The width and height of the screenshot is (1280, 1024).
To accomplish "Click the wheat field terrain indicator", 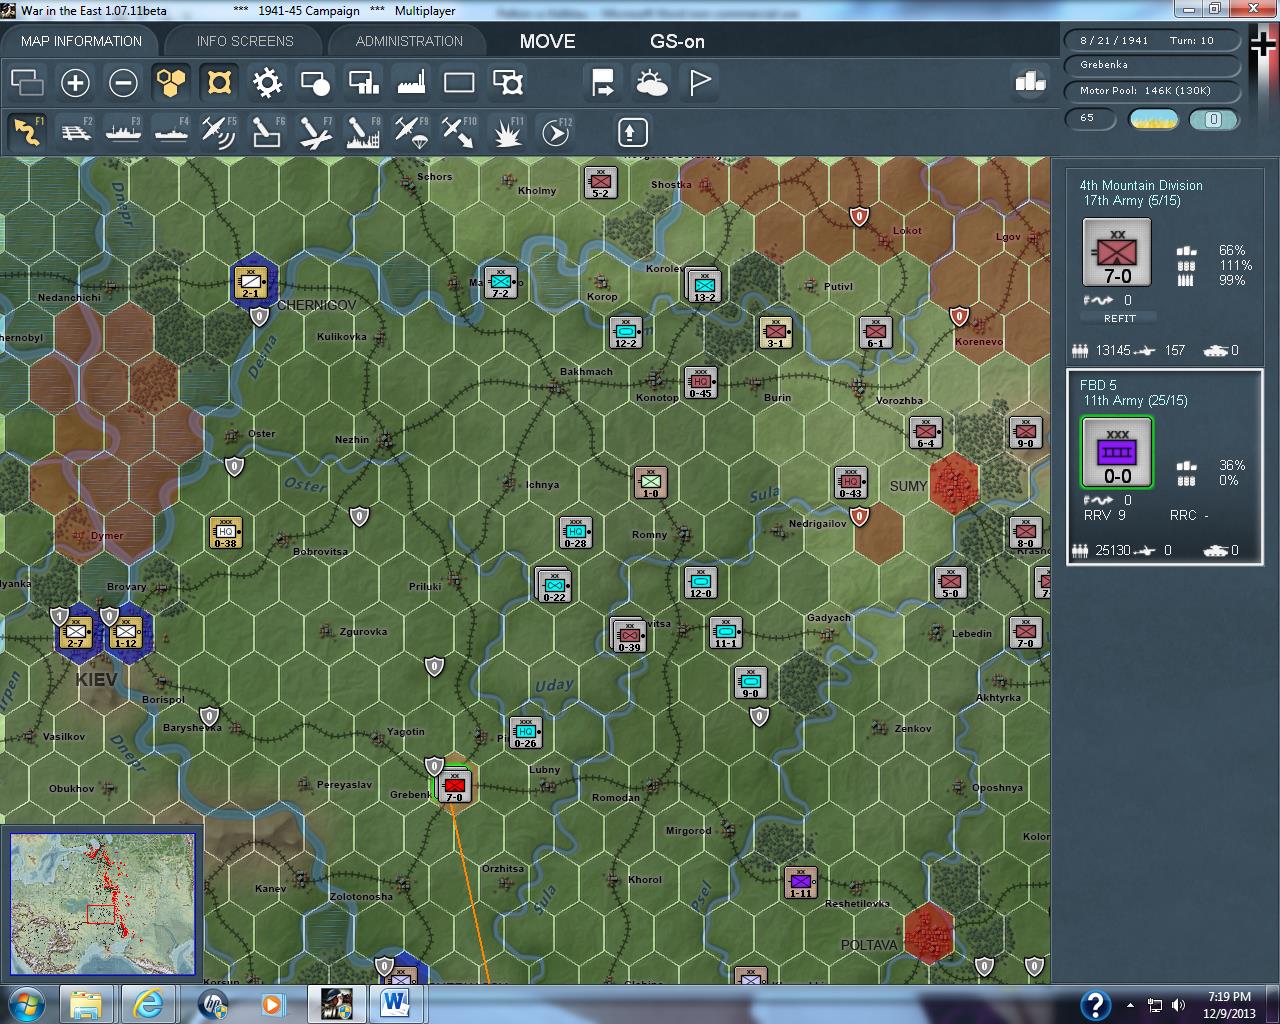I will tap(1154, 119).
